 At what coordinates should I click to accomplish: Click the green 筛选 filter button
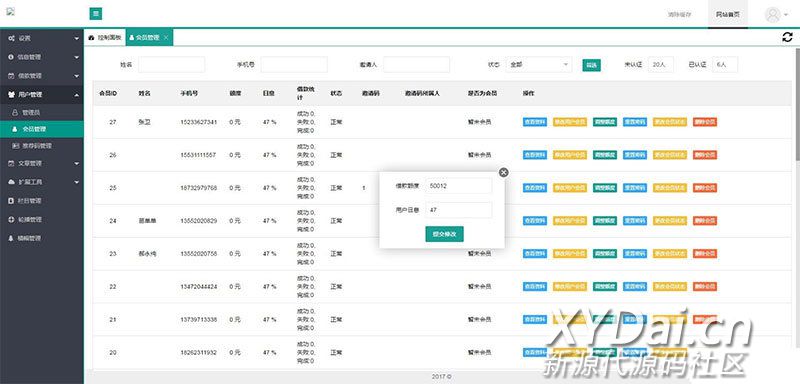click(x=591, y=65)
